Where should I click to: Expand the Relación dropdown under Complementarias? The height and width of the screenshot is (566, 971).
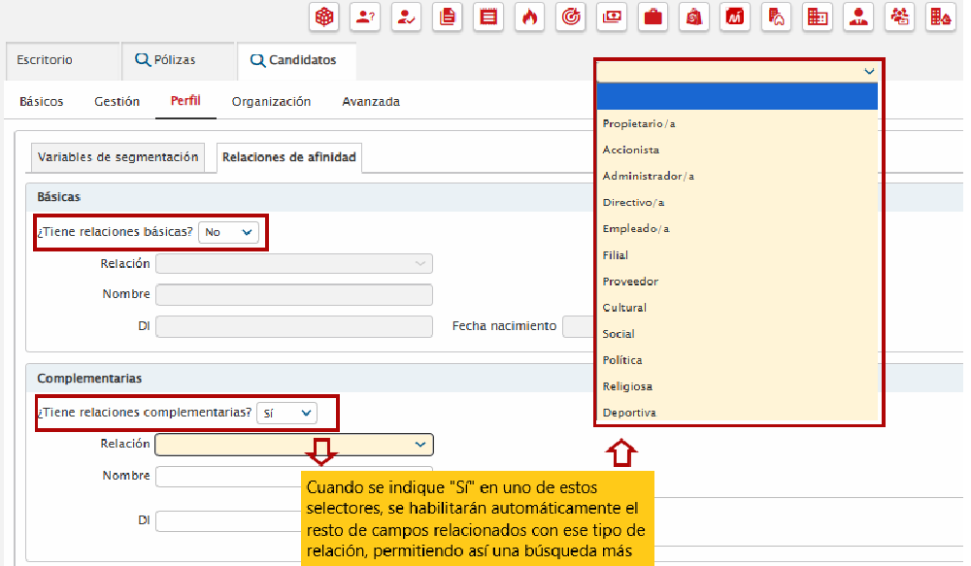[294, 445]
